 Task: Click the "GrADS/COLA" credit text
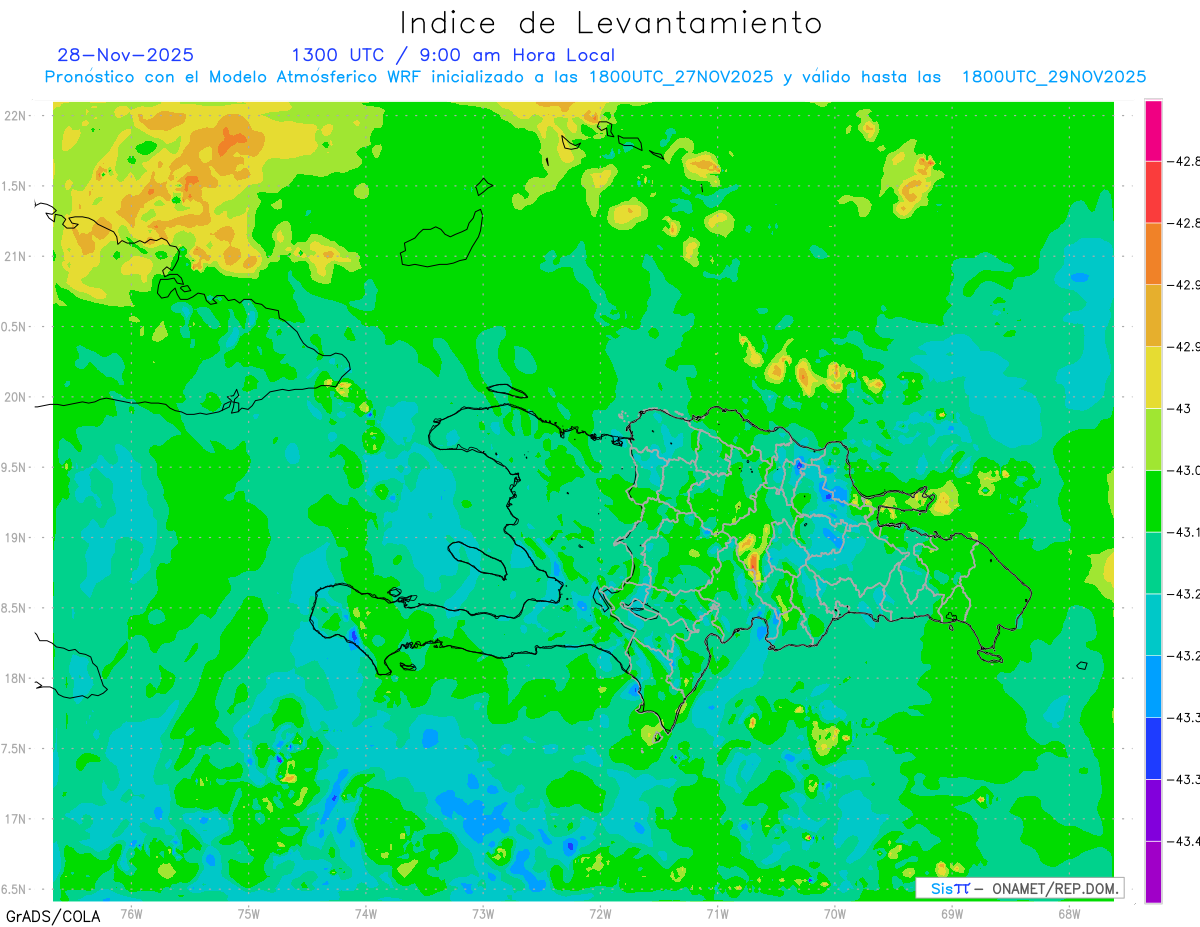coord(53,916)
